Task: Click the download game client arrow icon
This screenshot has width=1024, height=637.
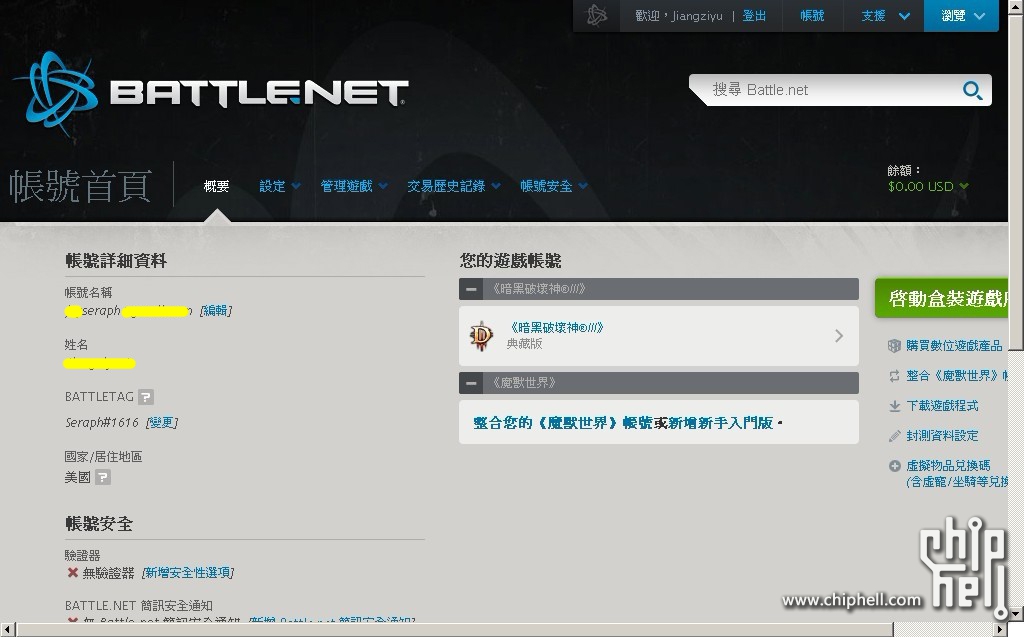Action: (894, 406)
